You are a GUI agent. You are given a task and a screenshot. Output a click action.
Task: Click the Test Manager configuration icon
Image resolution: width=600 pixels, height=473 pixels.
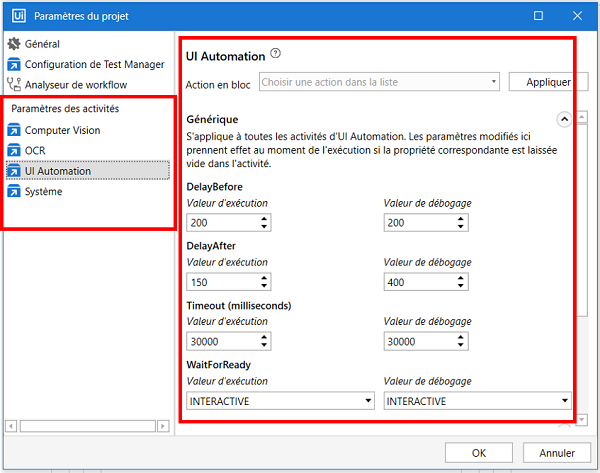click(x=14, y=64)
